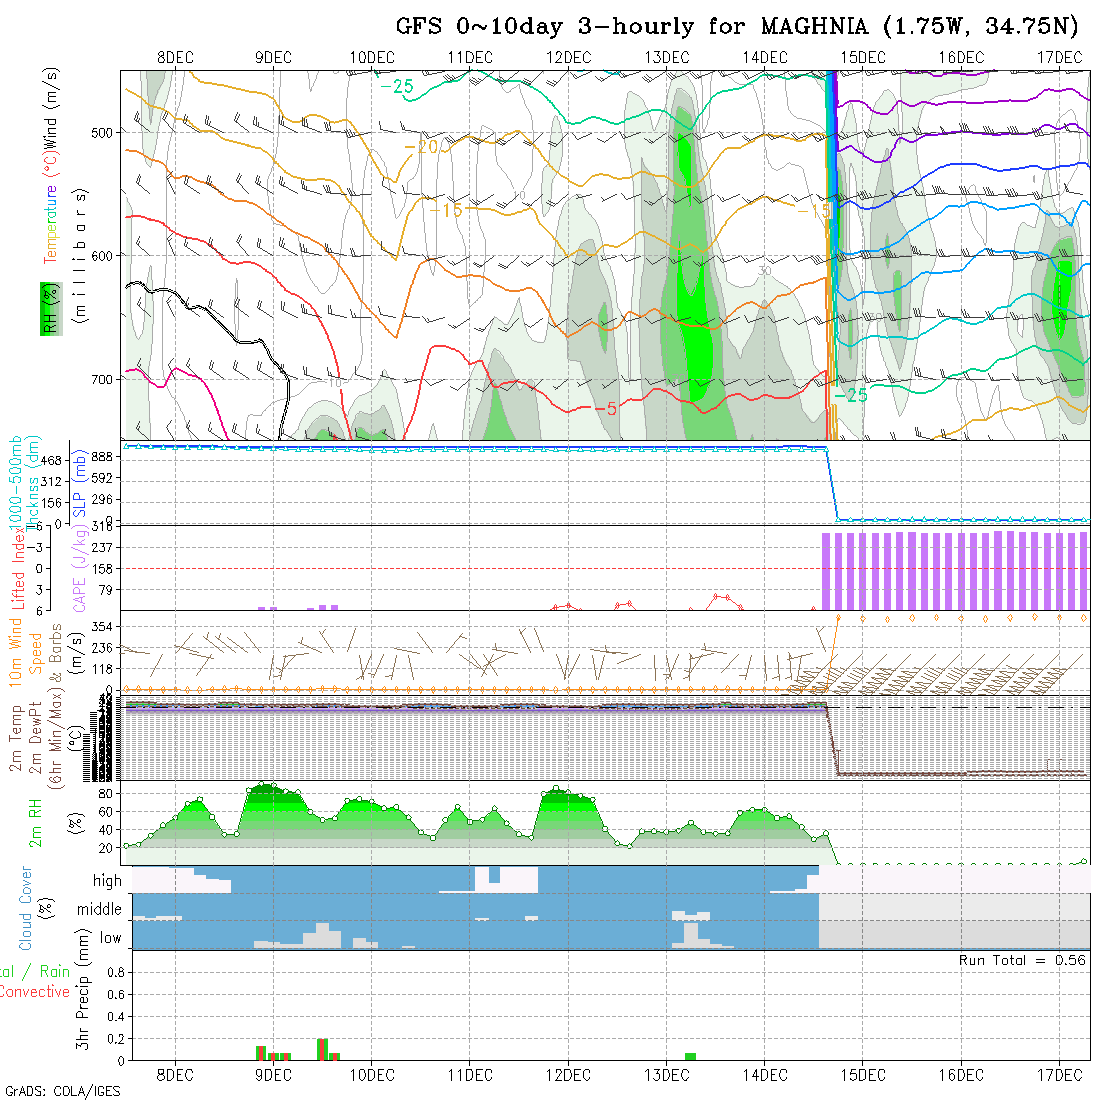Click the 2m RH axis label
1100x1100 pixels.
tap(35, 822)
